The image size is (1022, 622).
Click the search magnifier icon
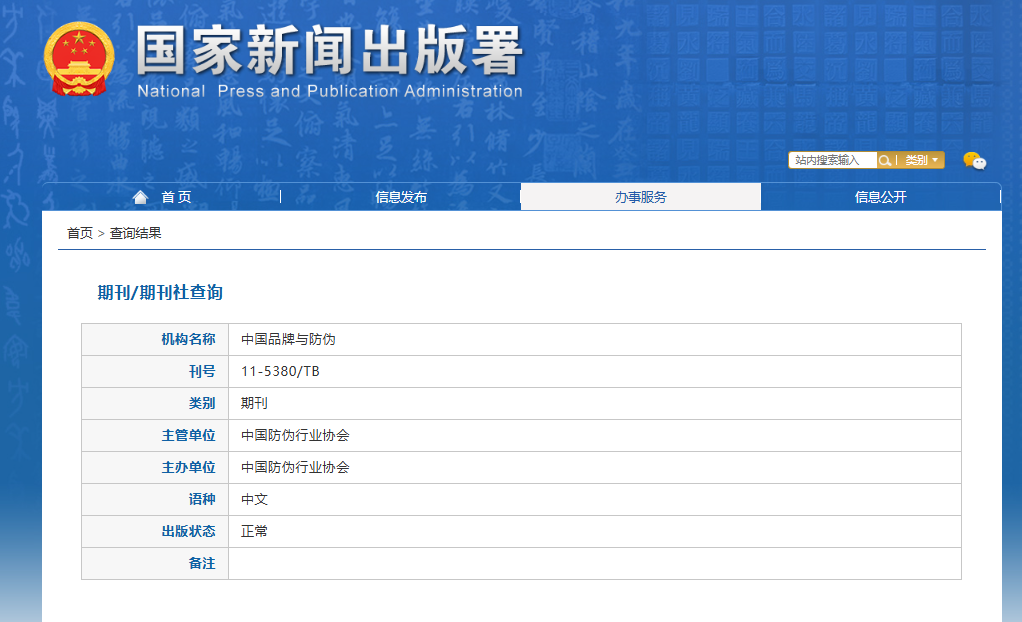point(885,160)
